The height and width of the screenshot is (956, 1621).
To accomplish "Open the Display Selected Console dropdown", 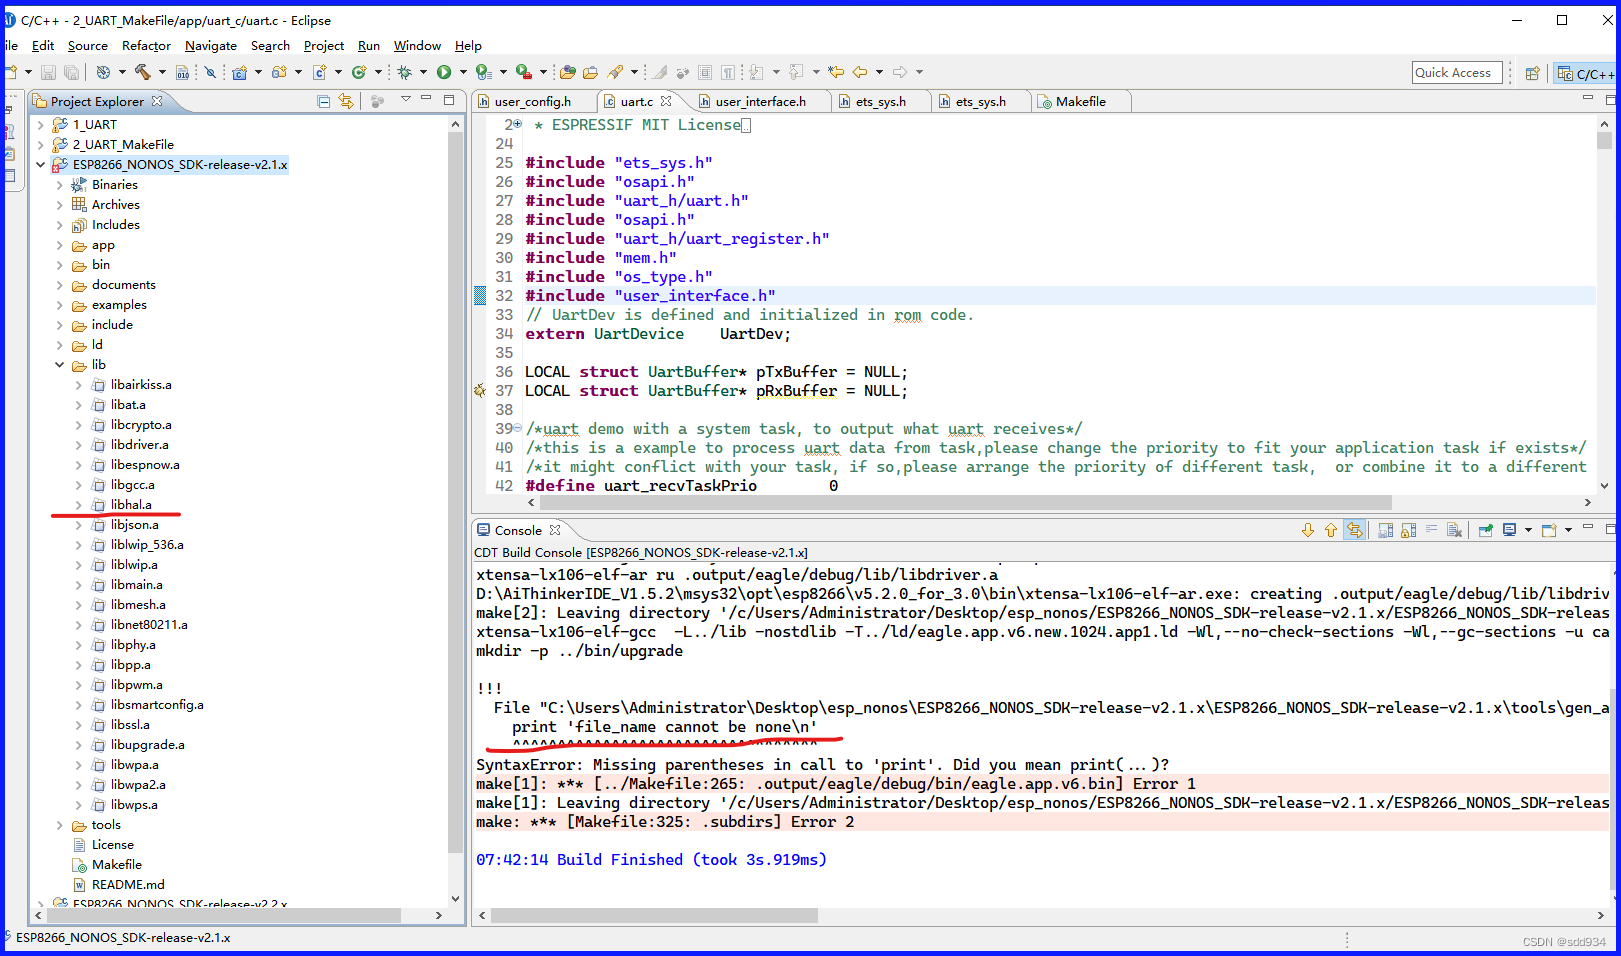I will pos(1528,530).
